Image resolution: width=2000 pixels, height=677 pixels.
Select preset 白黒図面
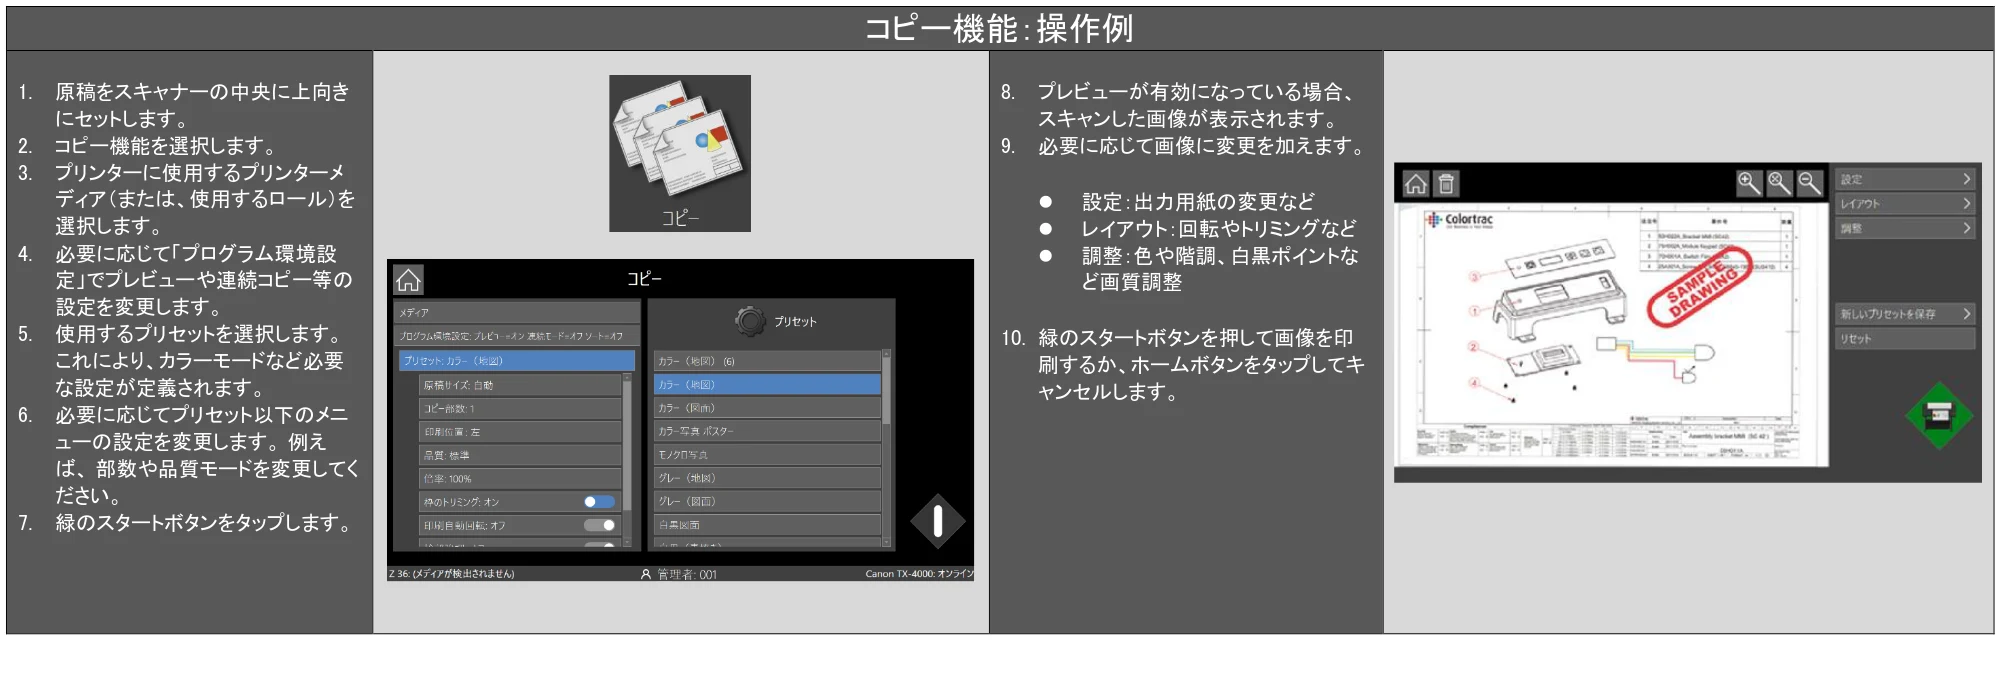tap(767, 525)
